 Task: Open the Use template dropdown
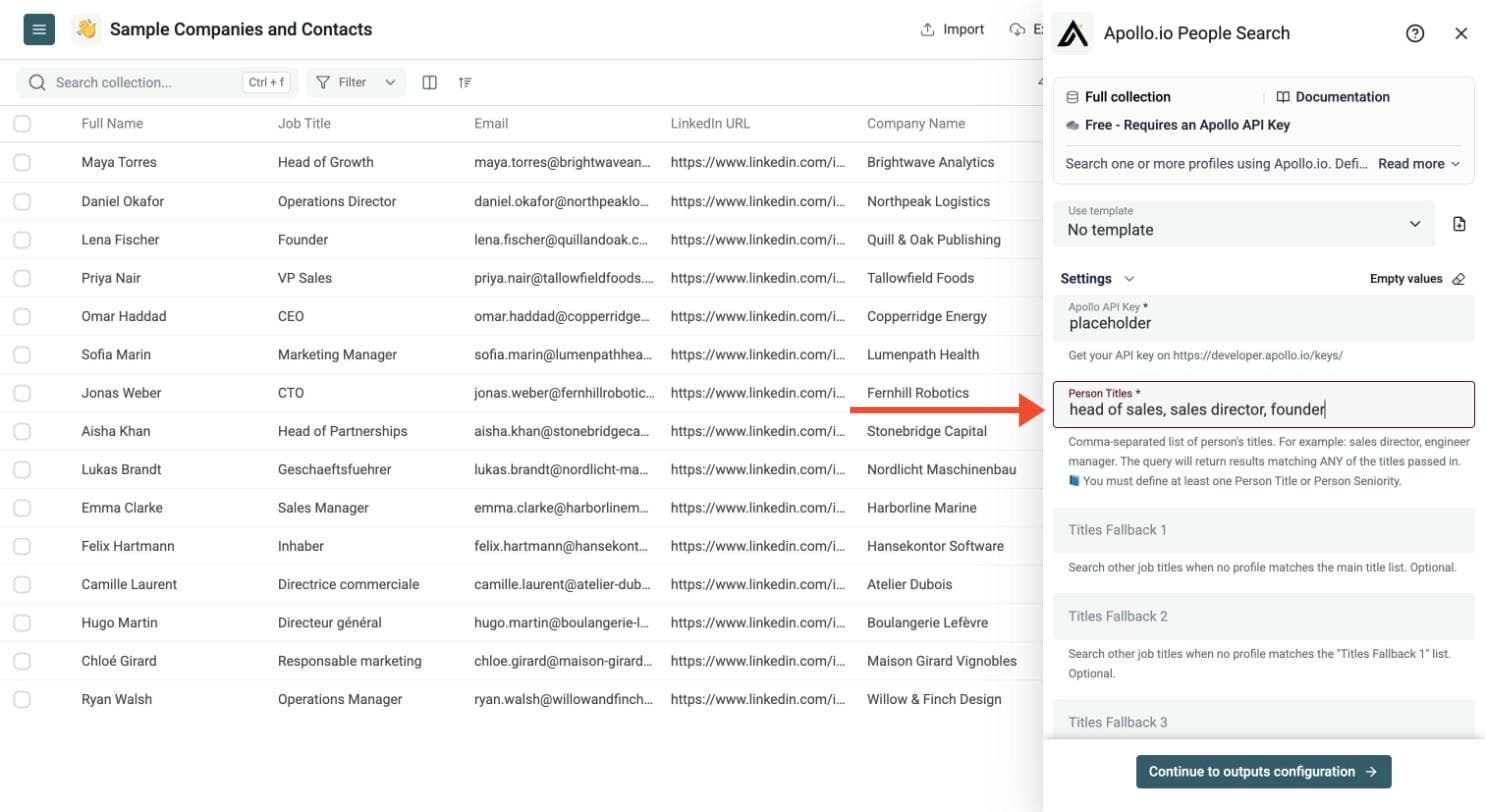[1244, 224]
